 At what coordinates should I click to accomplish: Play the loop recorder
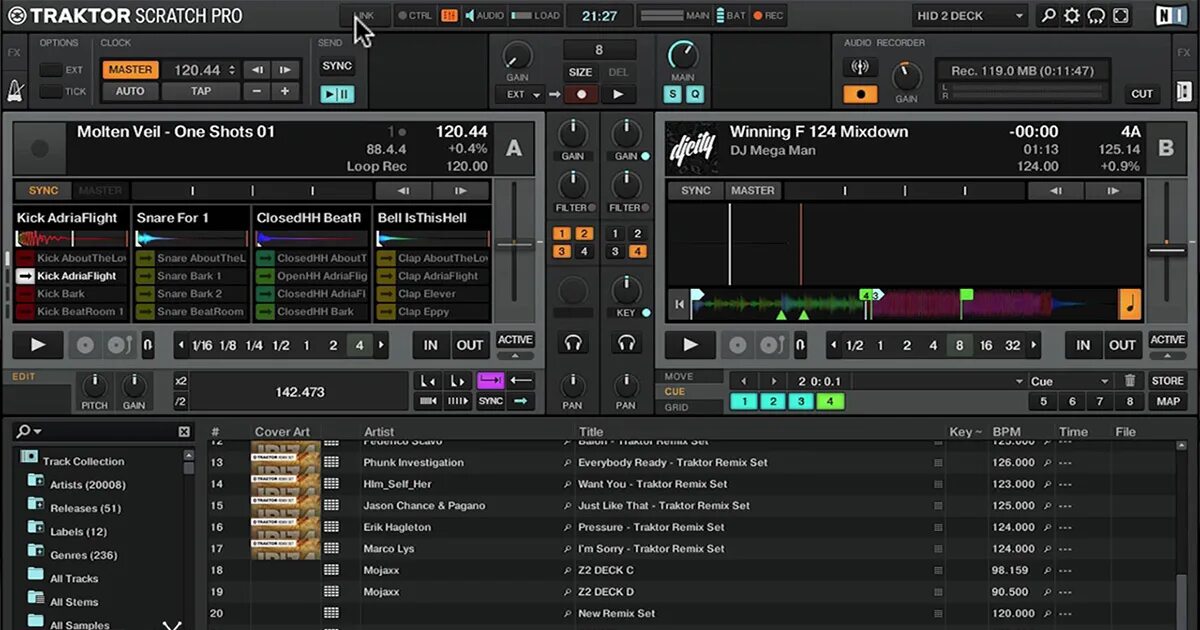click(619, 94)
